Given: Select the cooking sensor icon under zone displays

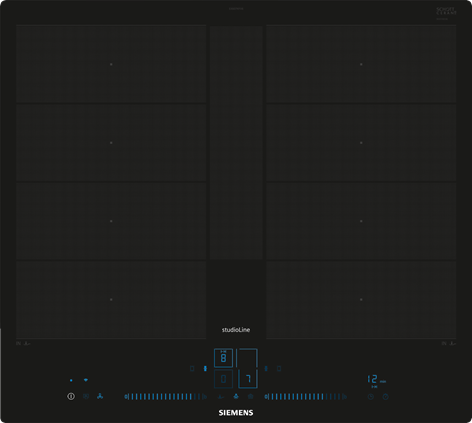Looking at the screenshot, I should [x=236, y=397].
